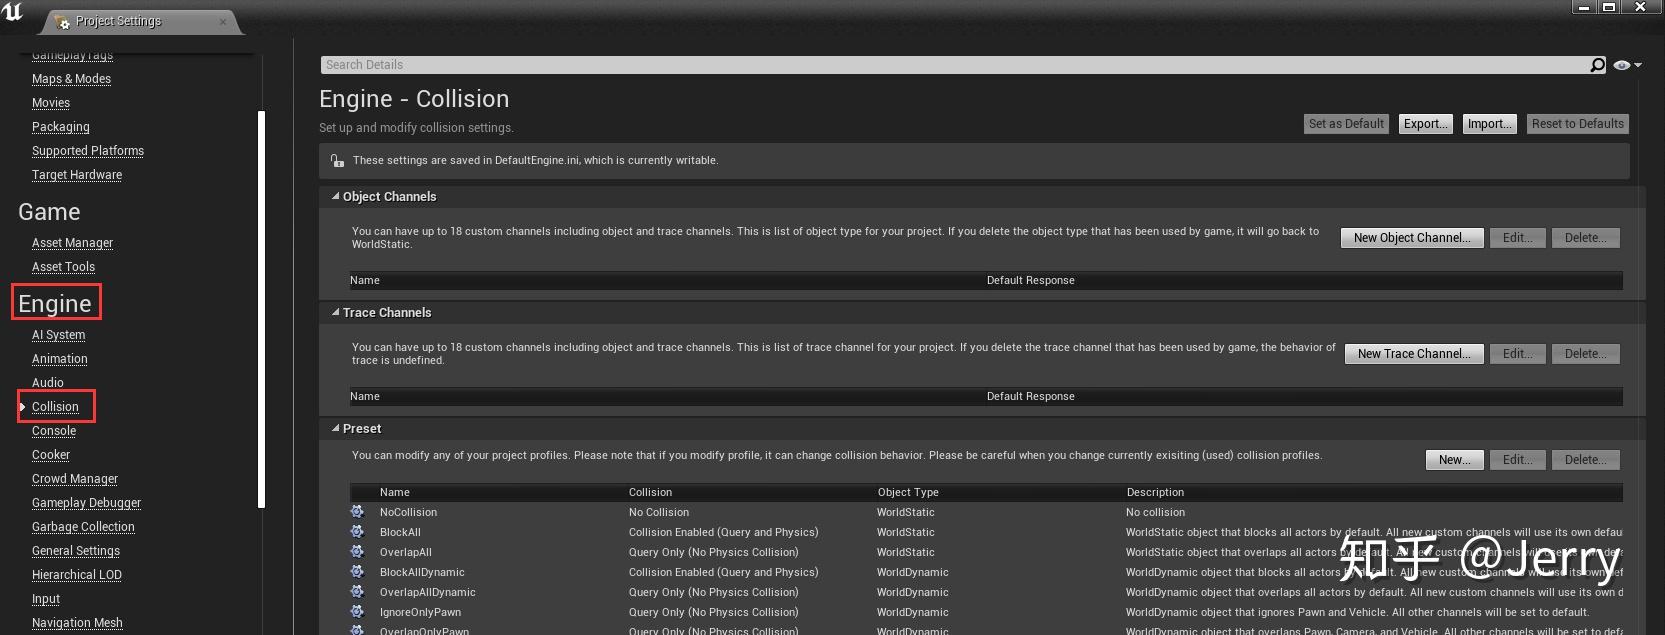Close the Project Settings tab
The image size is (1665, 635).
pyautogui.click(x=222, y=21)
